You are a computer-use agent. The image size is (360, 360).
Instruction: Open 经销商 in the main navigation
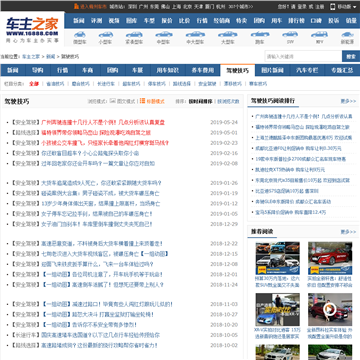(x=222, y=21)
